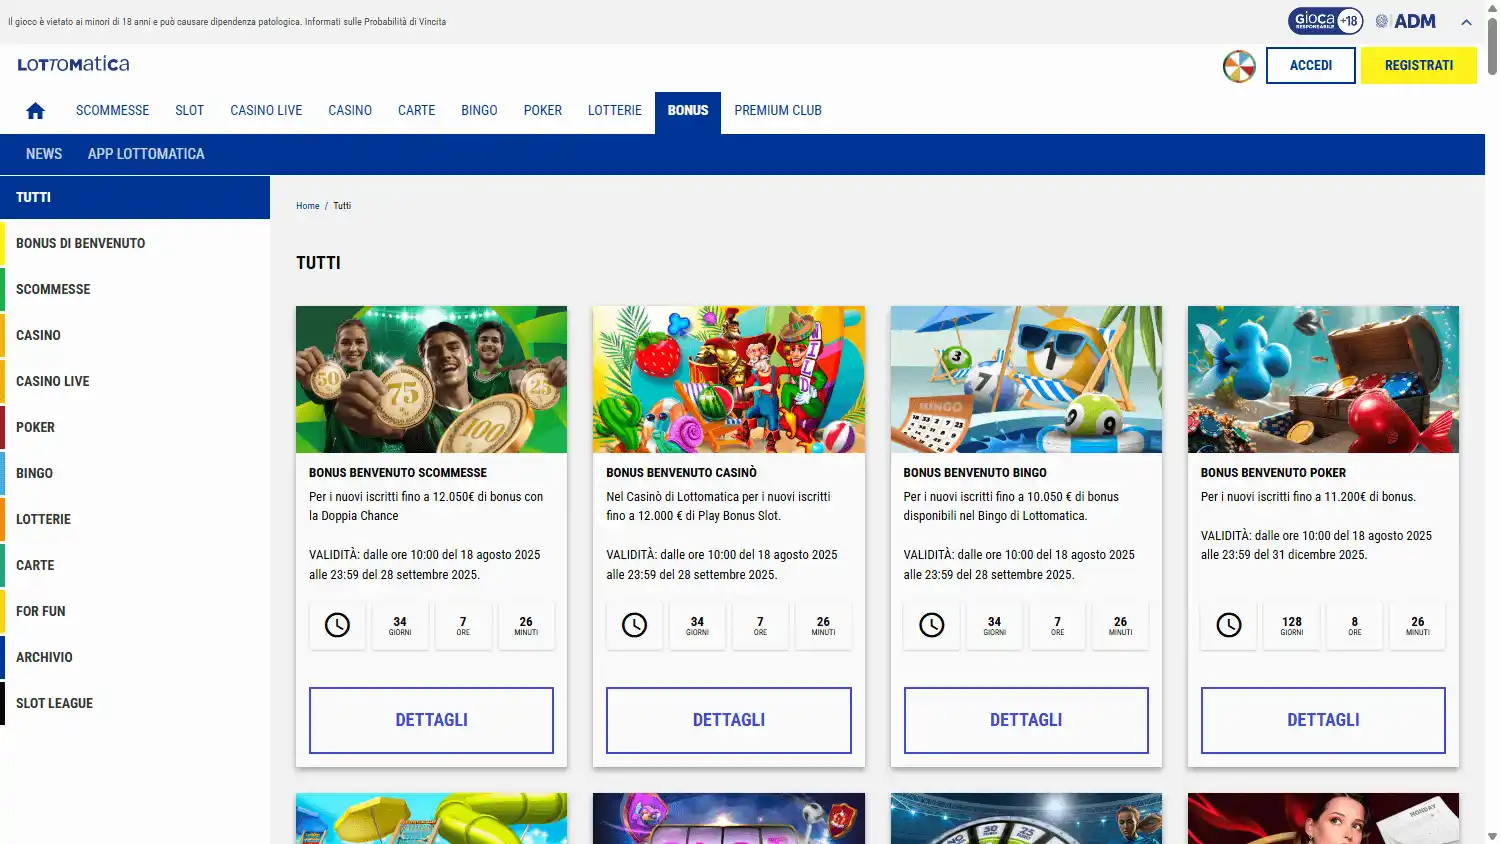
Task: Select Casino Live sidebar category
Action: [x=135, y=382]
